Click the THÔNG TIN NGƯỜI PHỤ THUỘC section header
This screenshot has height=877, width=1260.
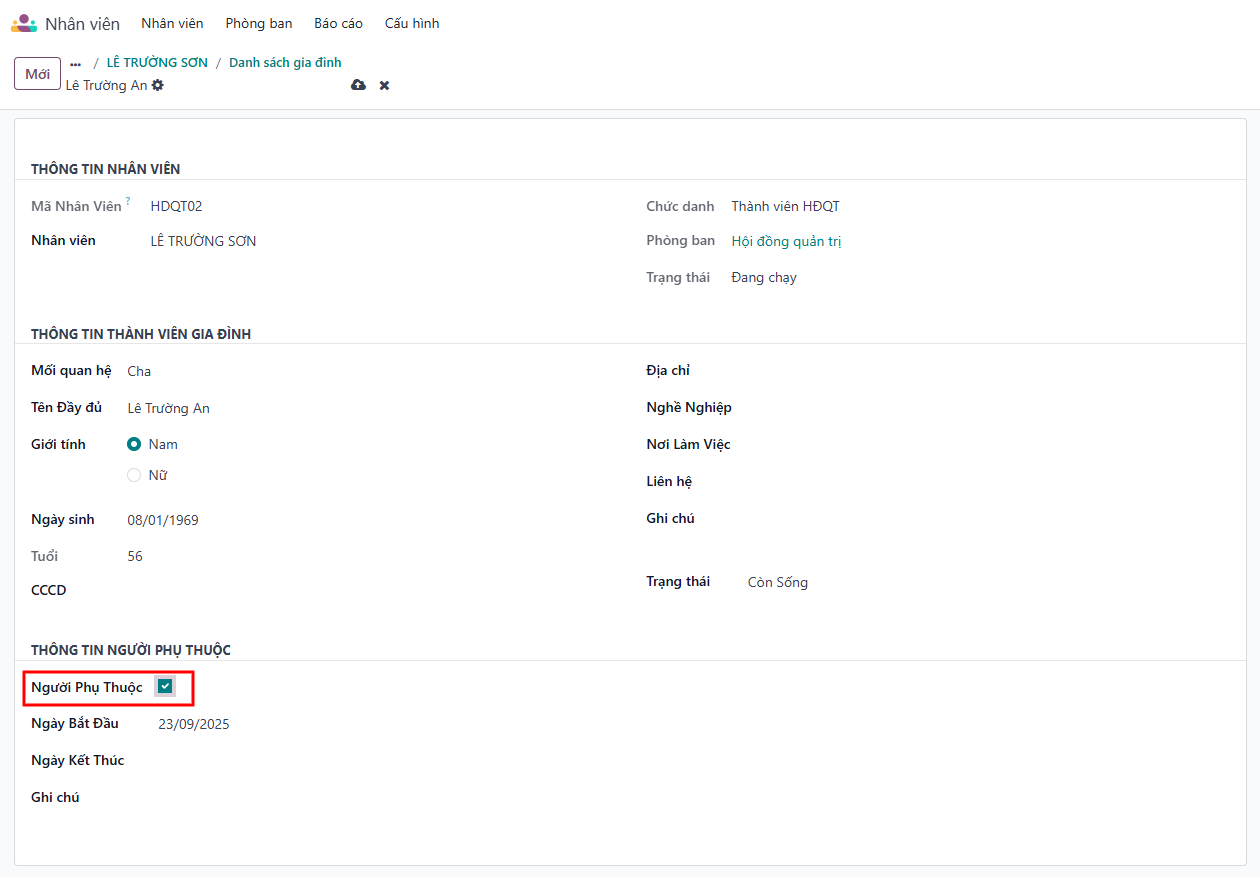pyautogui.click(x=131, y=650)
